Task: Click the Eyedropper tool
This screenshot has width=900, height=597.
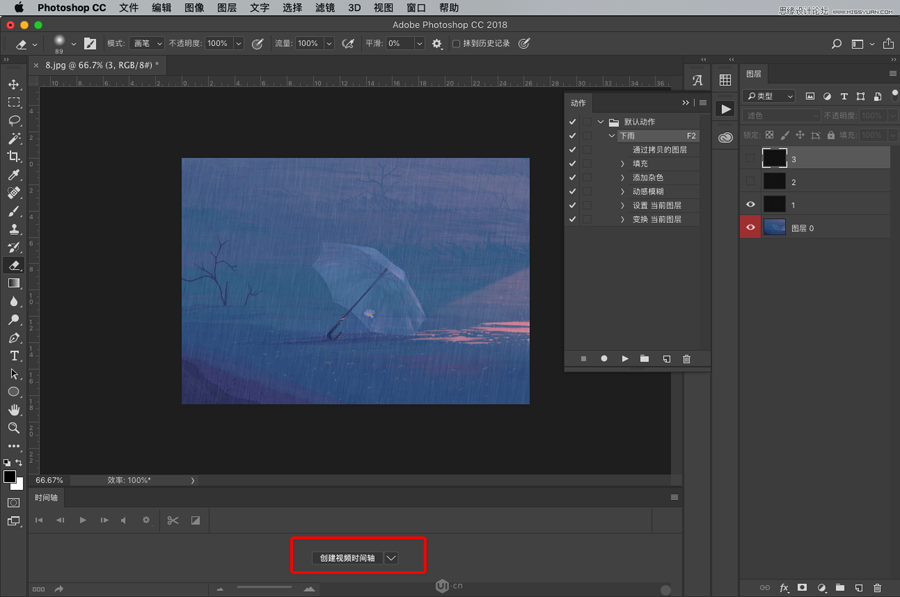Action: 14,175
